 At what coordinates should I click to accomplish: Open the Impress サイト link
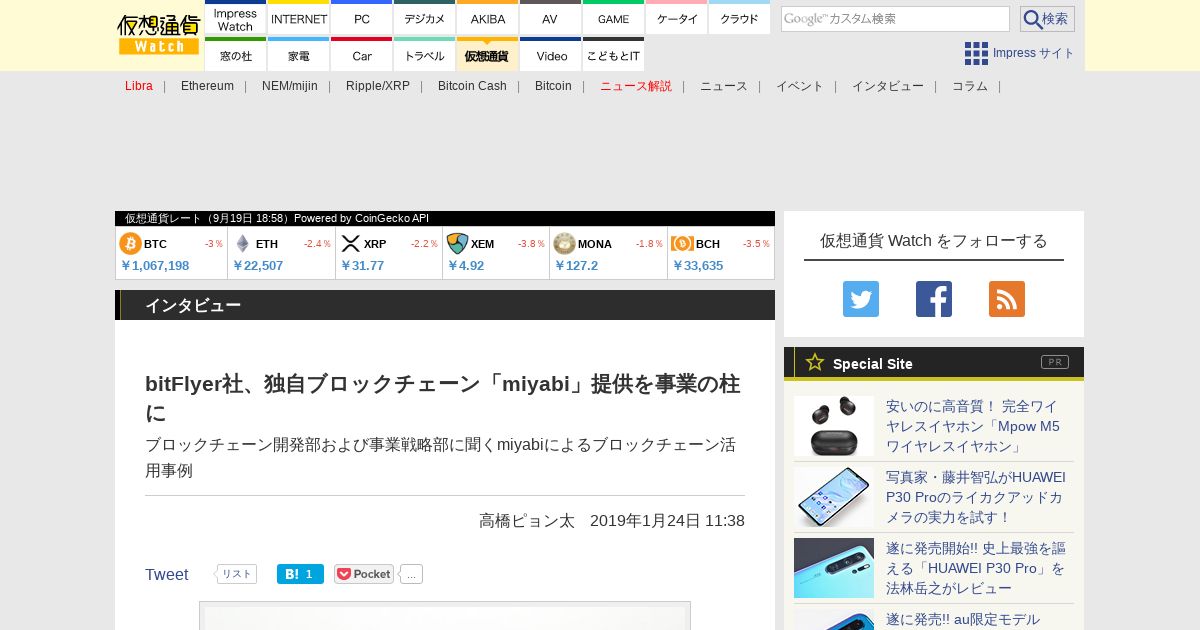coord(1033,53)
